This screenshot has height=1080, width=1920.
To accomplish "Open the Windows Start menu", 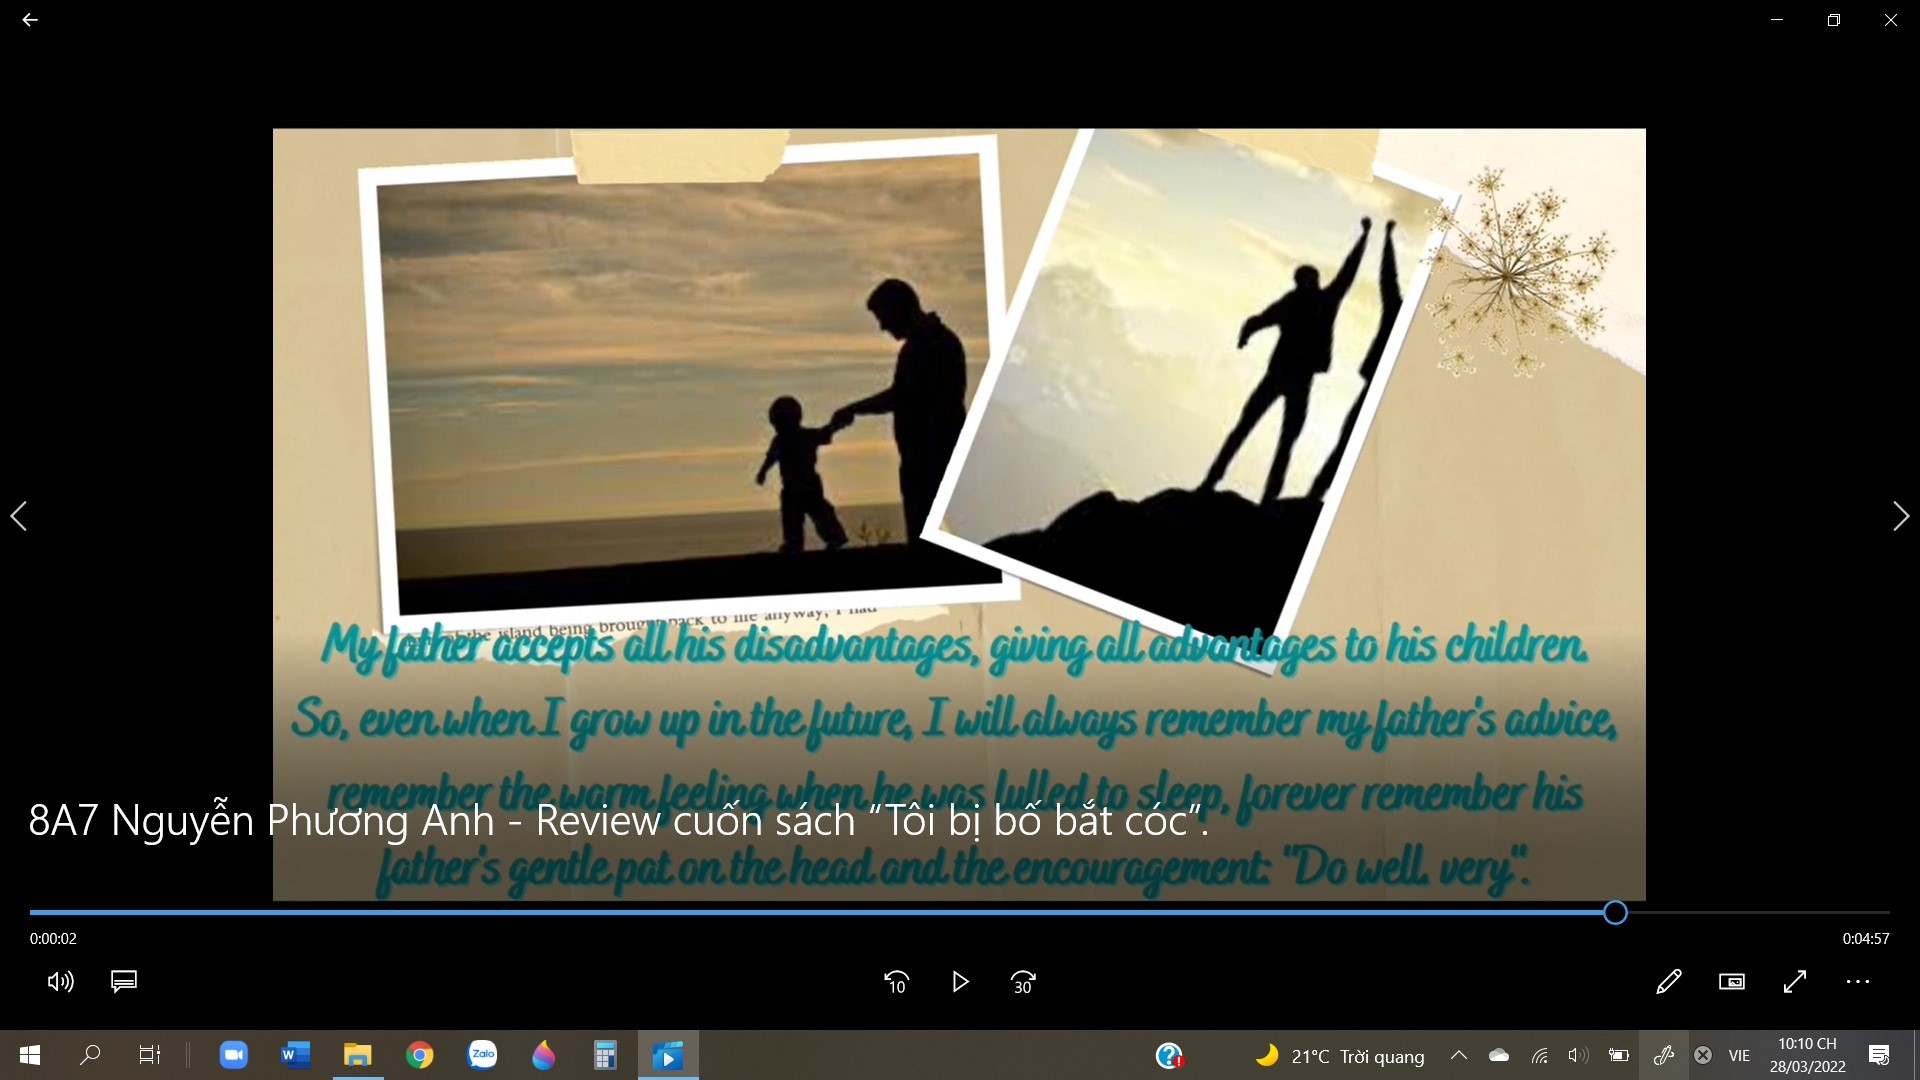I will point(30,1055).
